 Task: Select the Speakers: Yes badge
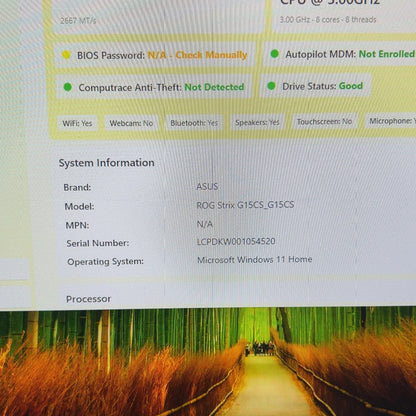[257, 122]
